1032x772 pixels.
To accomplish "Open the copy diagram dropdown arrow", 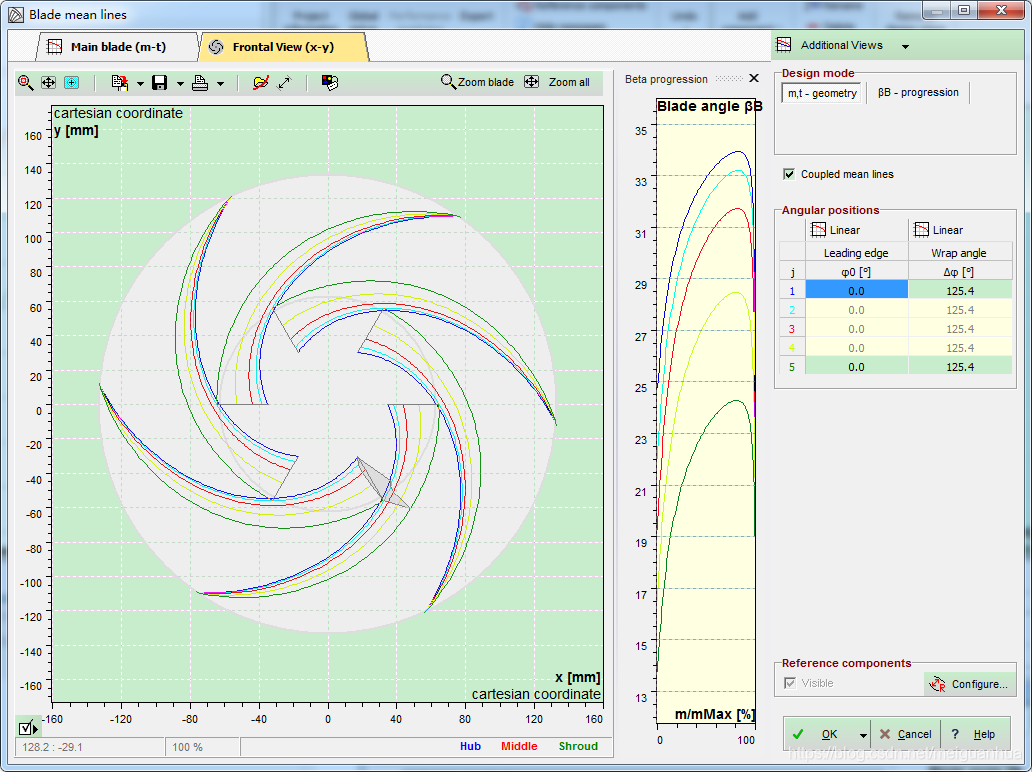I will click(140, 84).
